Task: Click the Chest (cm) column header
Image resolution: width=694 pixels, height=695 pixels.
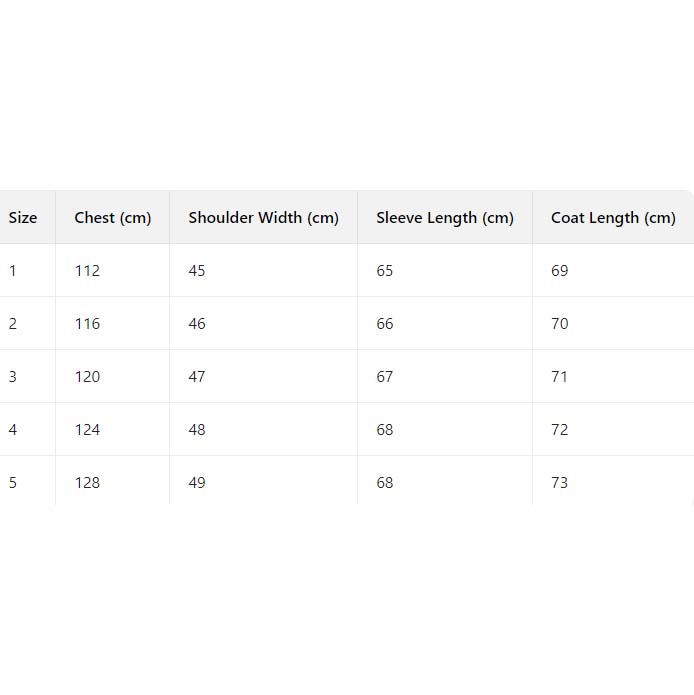Action: point(113,218)
